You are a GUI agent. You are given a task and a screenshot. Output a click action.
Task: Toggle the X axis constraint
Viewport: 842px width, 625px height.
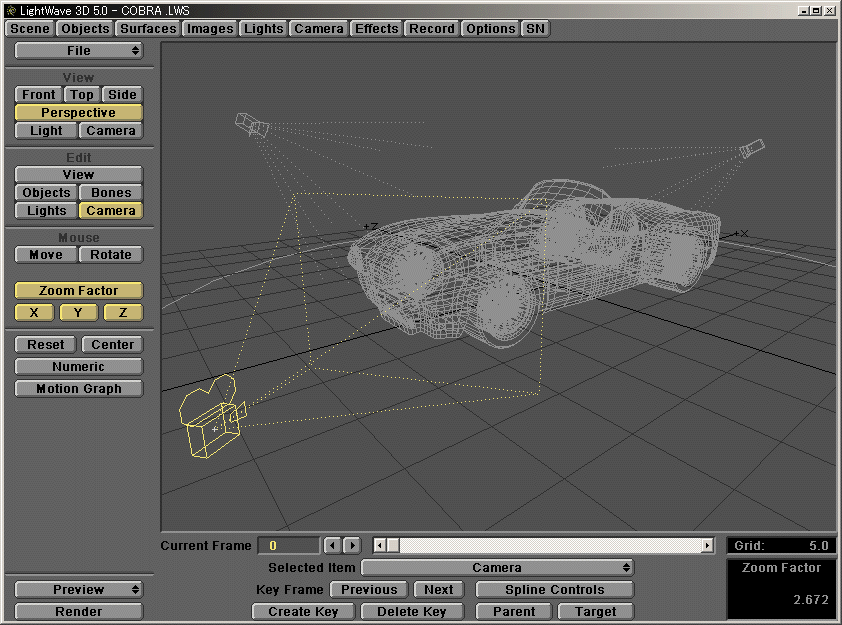pos(33,312)
